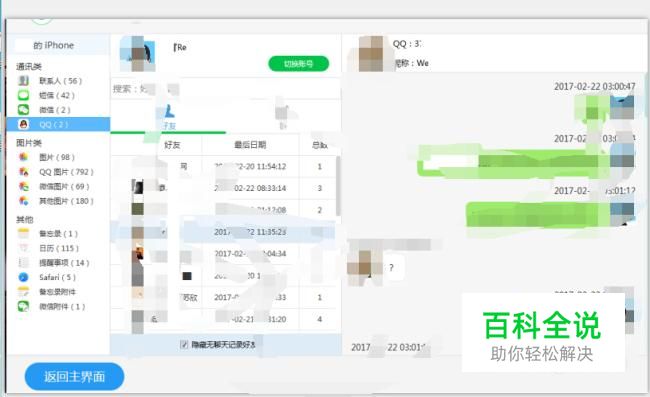Toggle the 隐藏无聊天记录好友 checkbox
This screenshot has width=650, height=397.
click(x=184, y=344)
